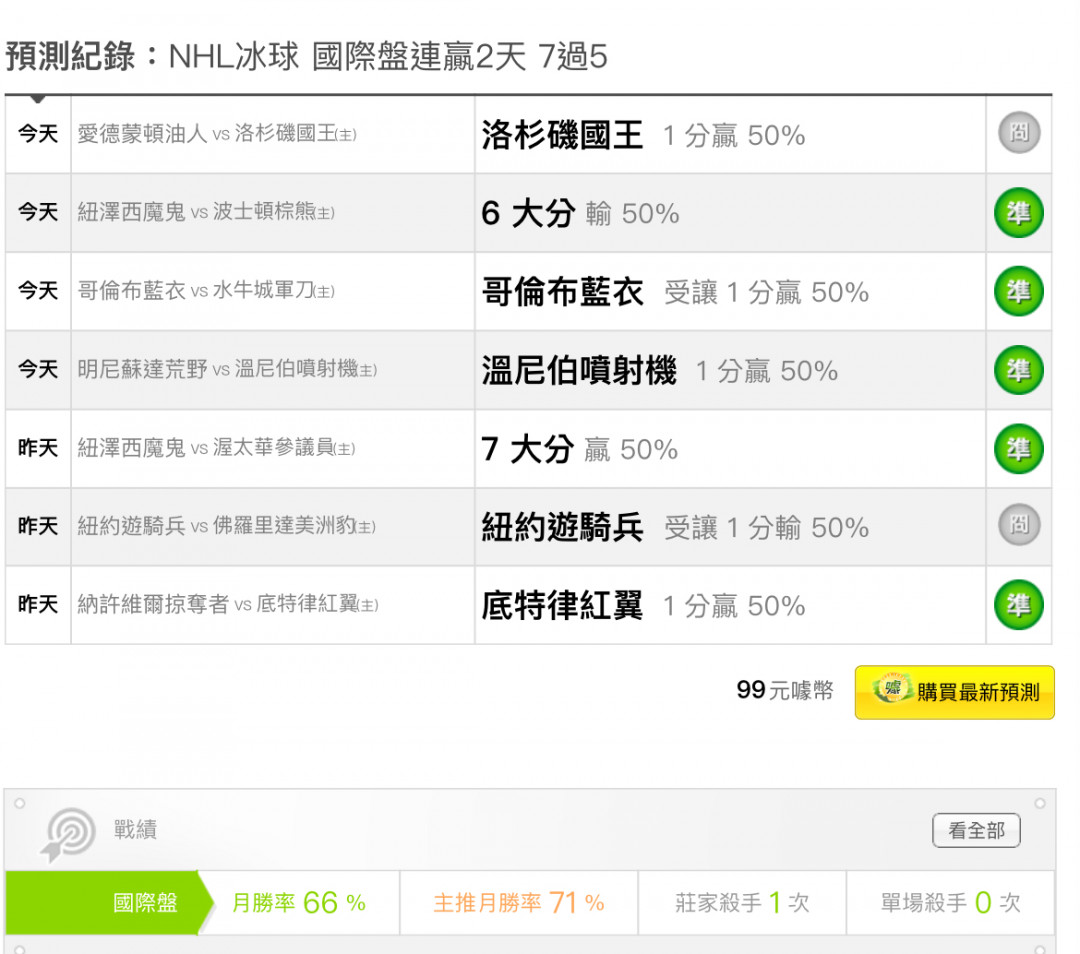Click the 預測紀錄 heading title
This screenshot has height=954, width=1080.
tap(307, 56)
